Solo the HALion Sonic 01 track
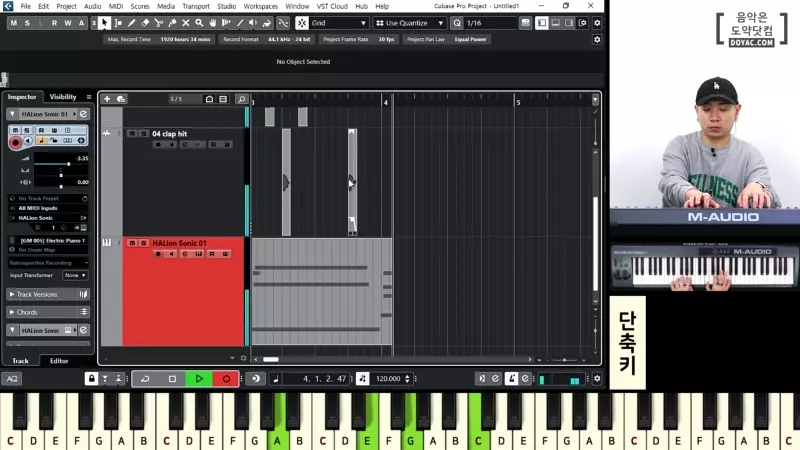 point(143,243)
